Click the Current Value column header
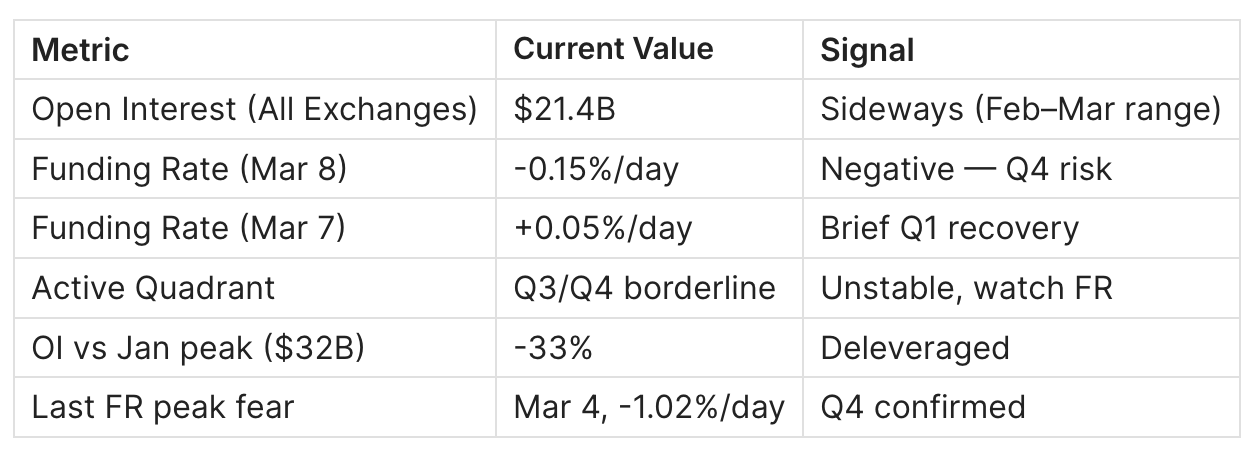1258x450 pixels. point(613,50)
